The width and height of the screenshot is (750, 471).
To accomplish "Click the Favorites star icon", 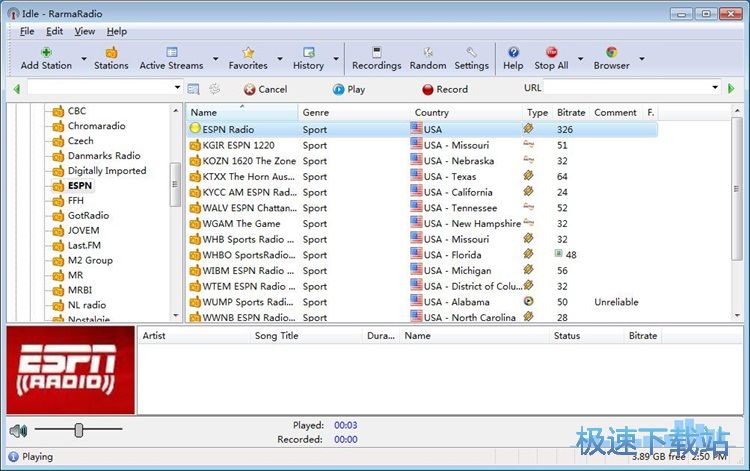I will click(x=247, y=52).
